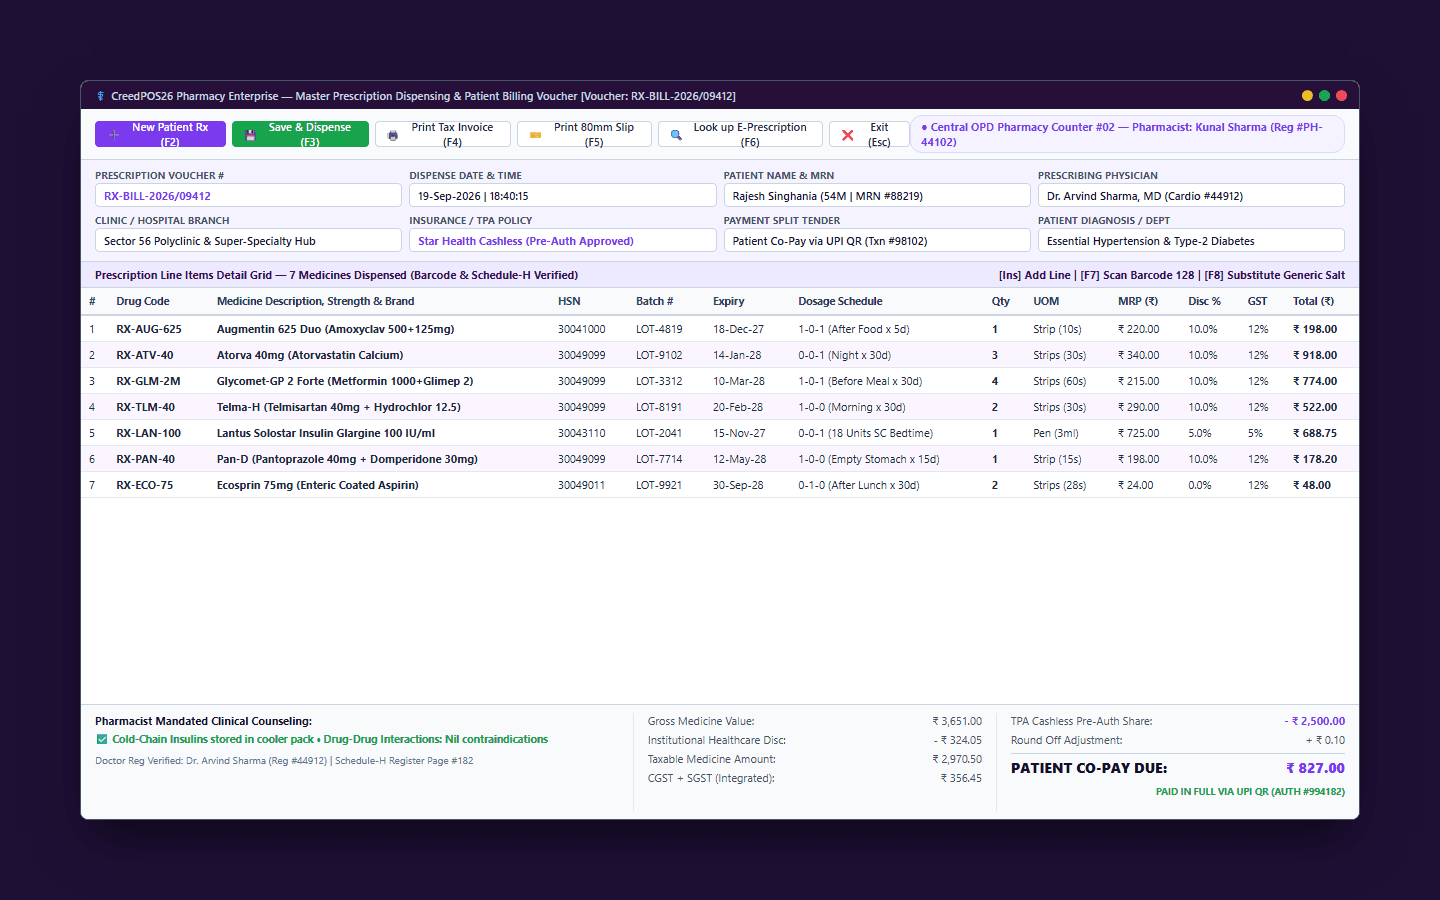Image resolution: width=1440 pixels, height=900 pixels.
Task: Click the Expiry column header
Action: click(x=728, y=301)
